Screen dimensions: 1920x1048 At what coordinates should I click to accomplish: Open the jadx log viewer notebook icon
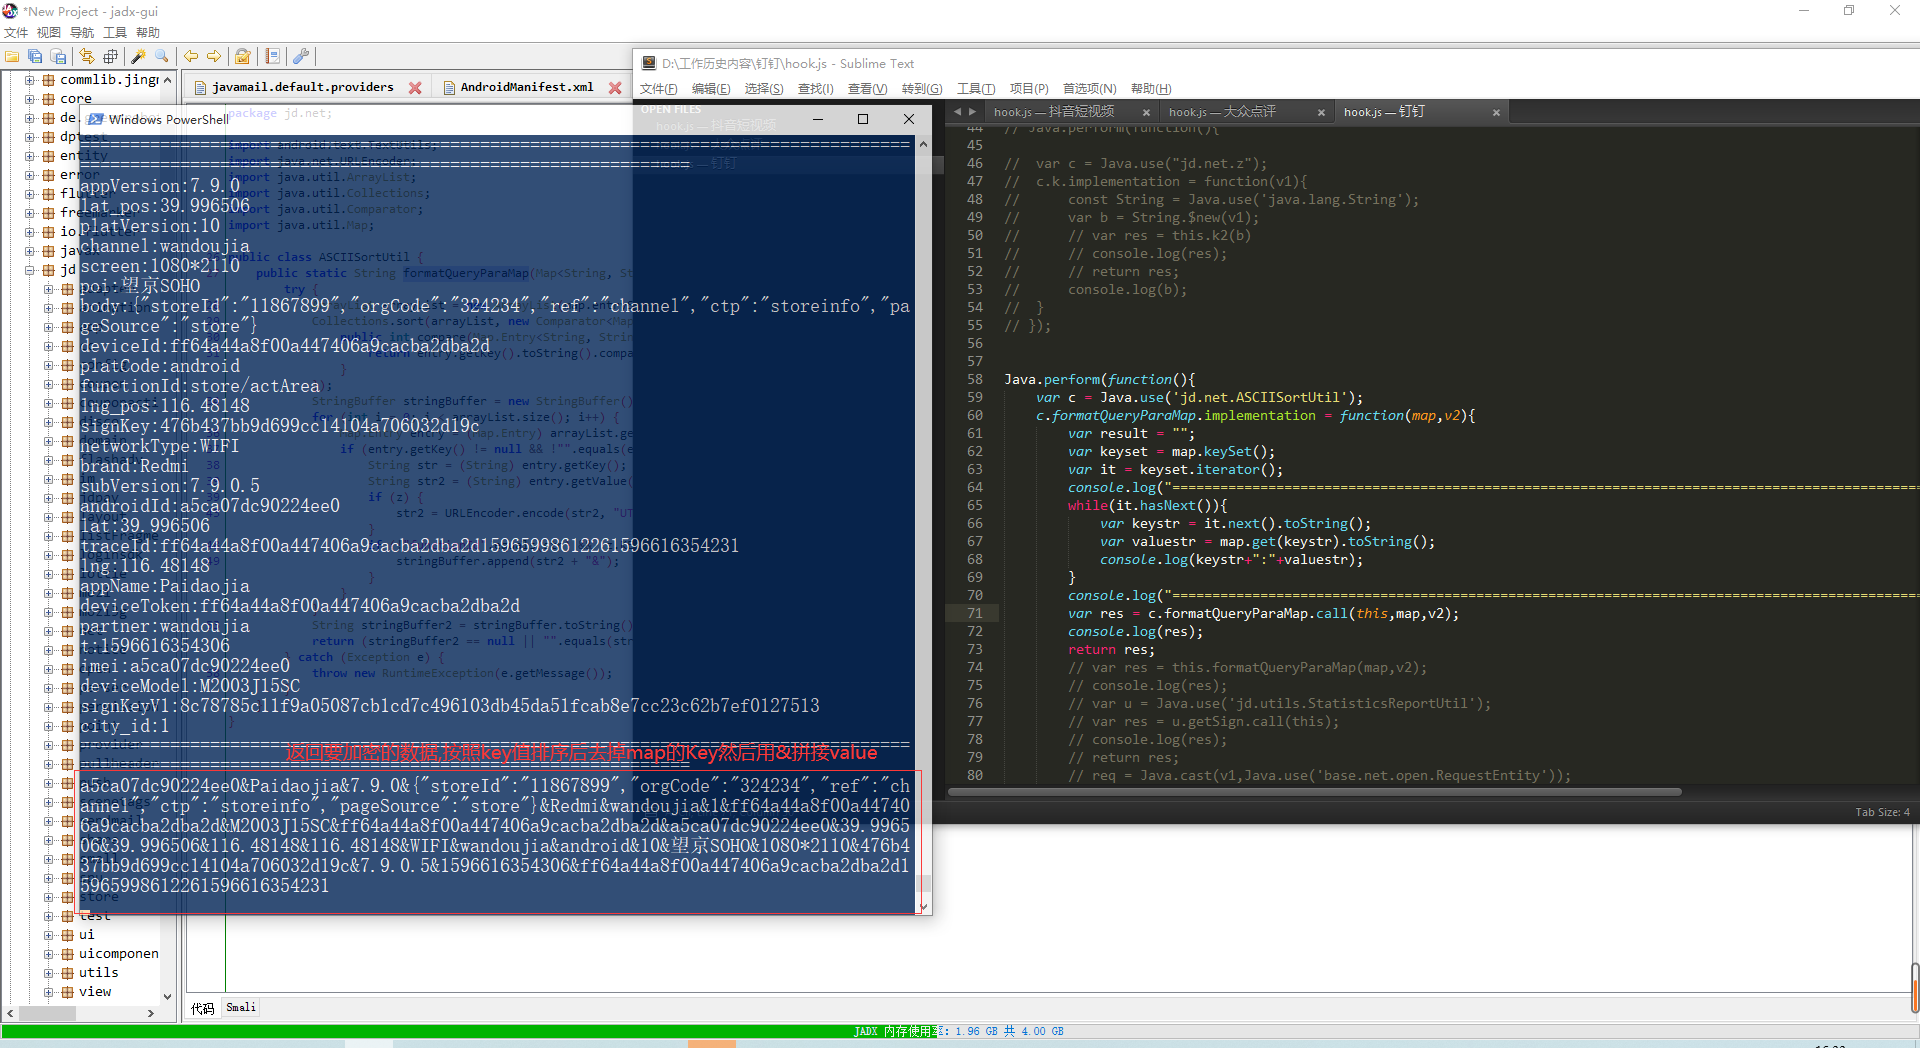coord(272,57)
